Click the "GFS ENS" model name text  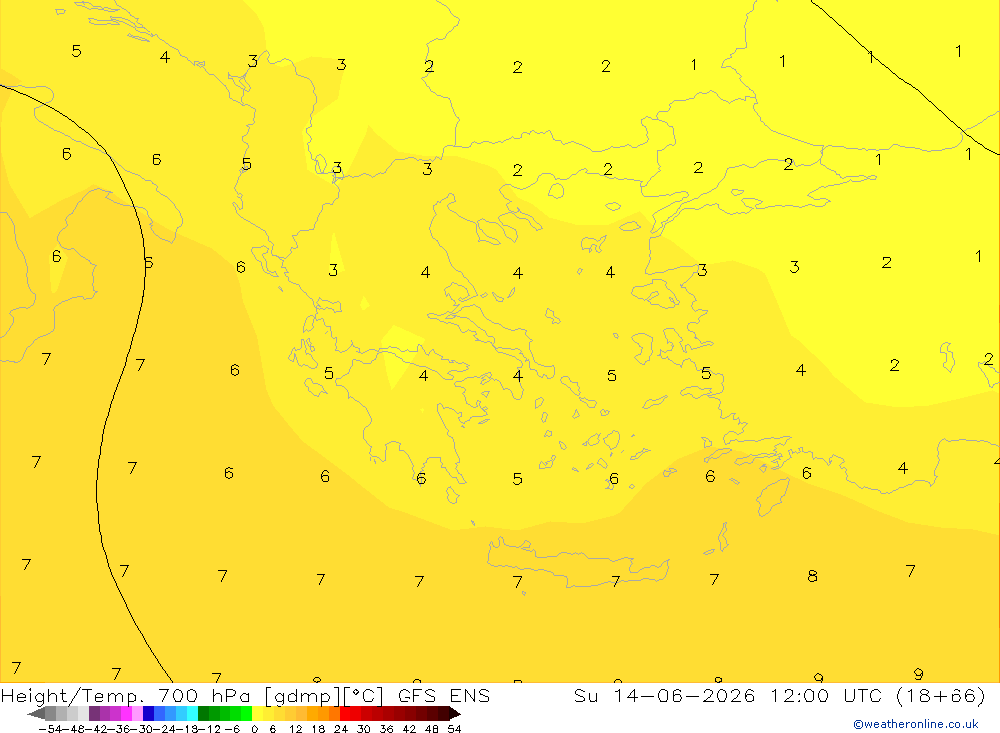[x=444, y=695]
